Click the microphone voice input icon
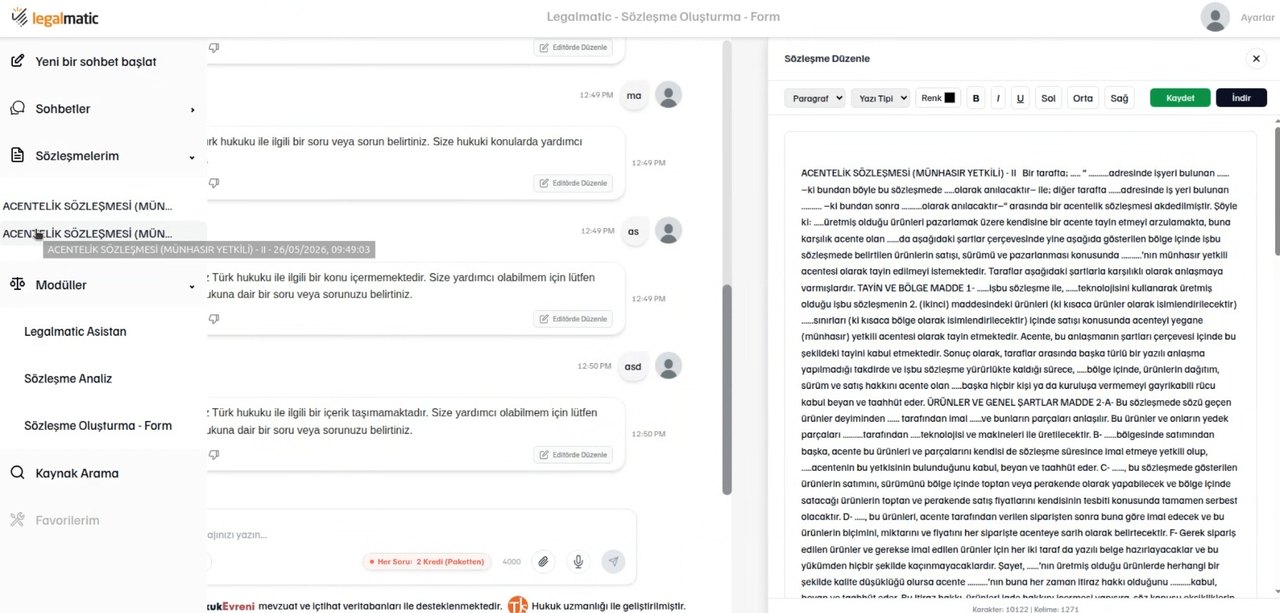 (x=578, y=562)
